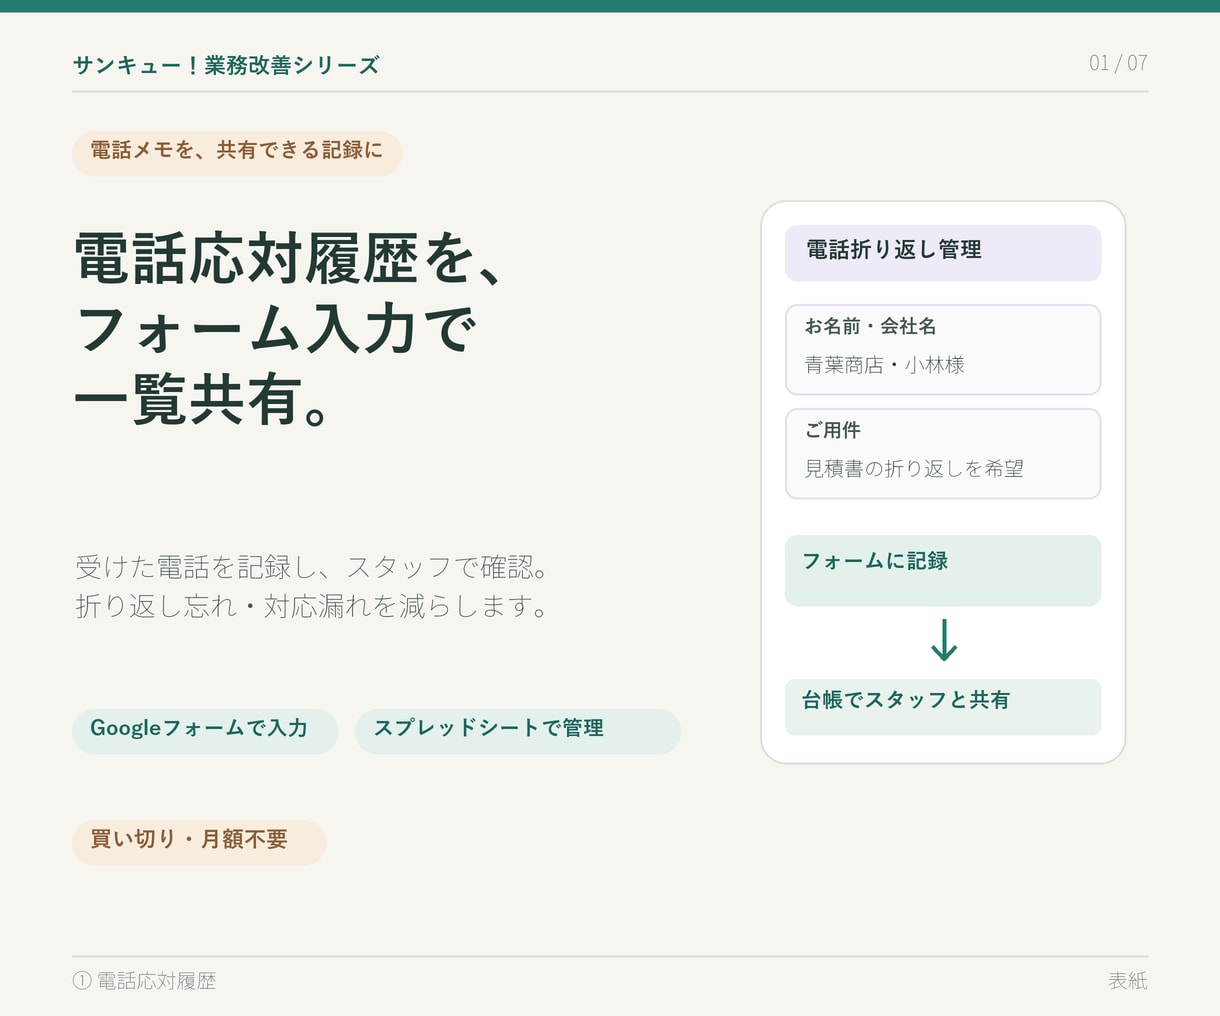Click the '電話折り返し管理' form header
1220x1016 pixels.
click(943, 253)
